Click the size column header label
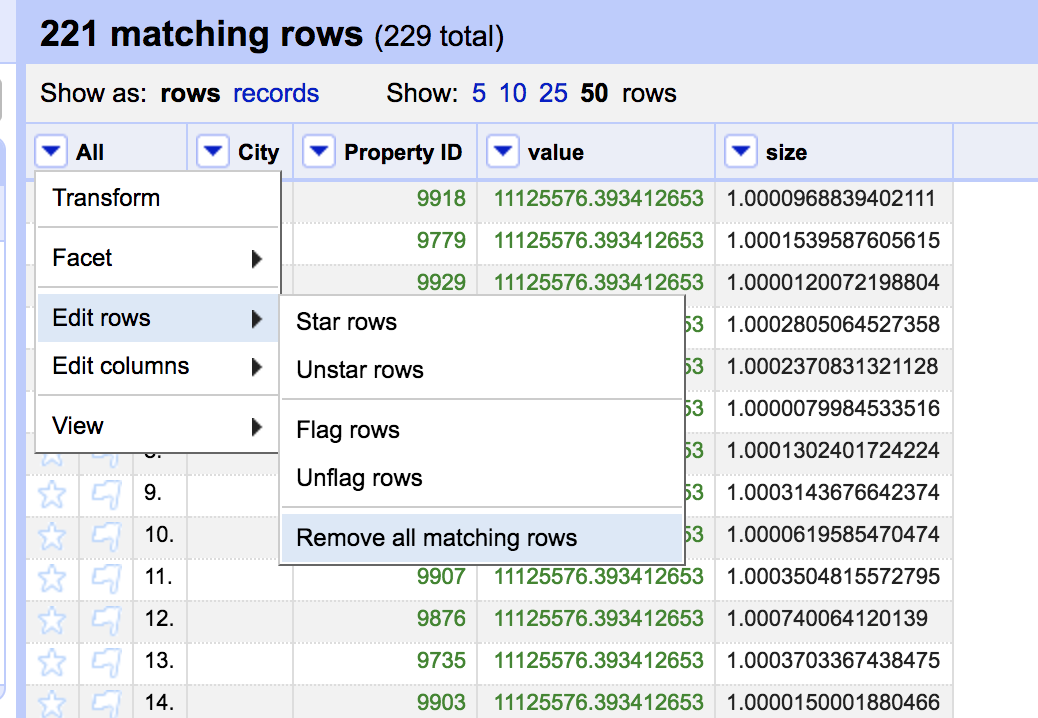 coord(786,153)
